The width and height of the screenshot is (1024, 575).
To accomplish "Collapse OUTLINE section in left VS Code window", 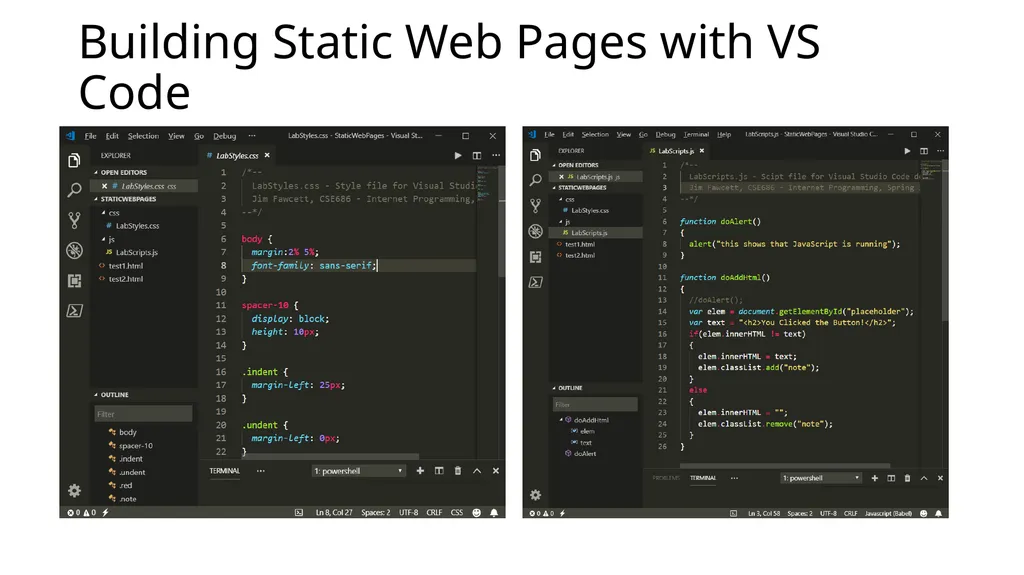I will [96, 395].
